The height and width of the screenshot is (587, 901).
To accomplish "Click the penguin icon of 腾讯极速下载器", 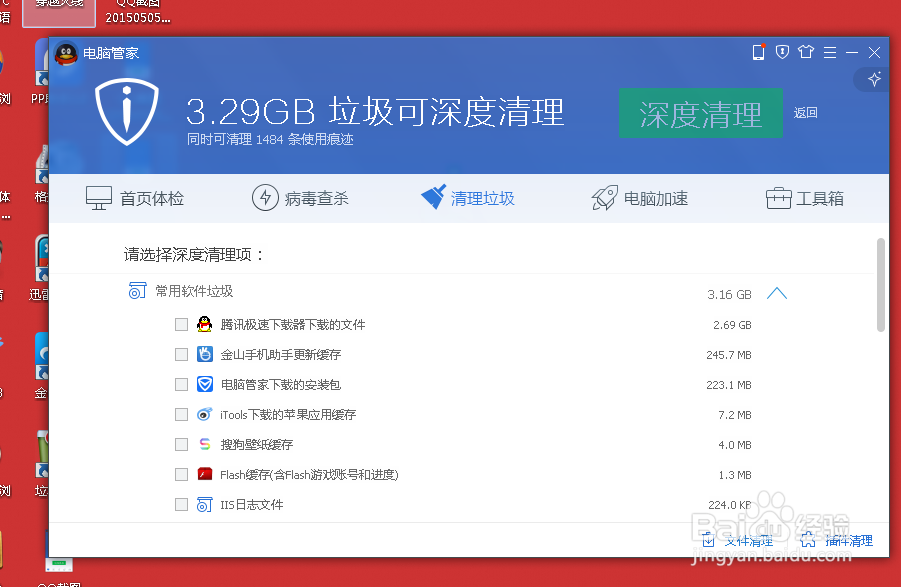I will [205, 325].
